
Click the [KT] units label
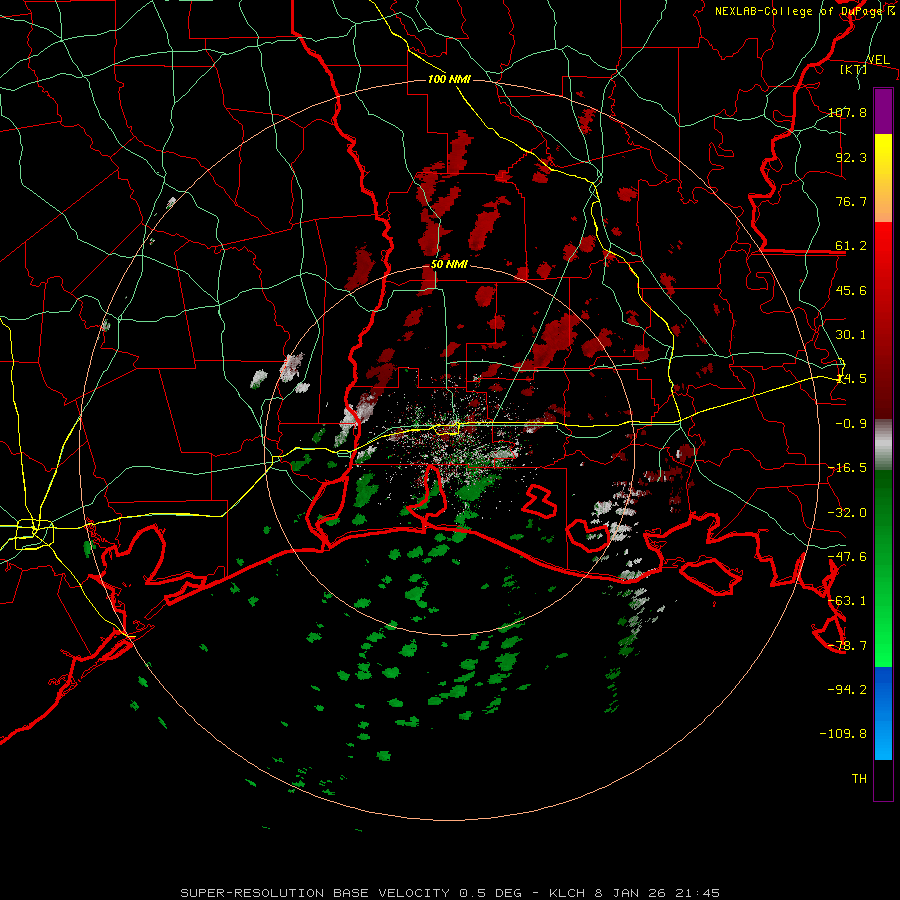click(x=854, y=69)
